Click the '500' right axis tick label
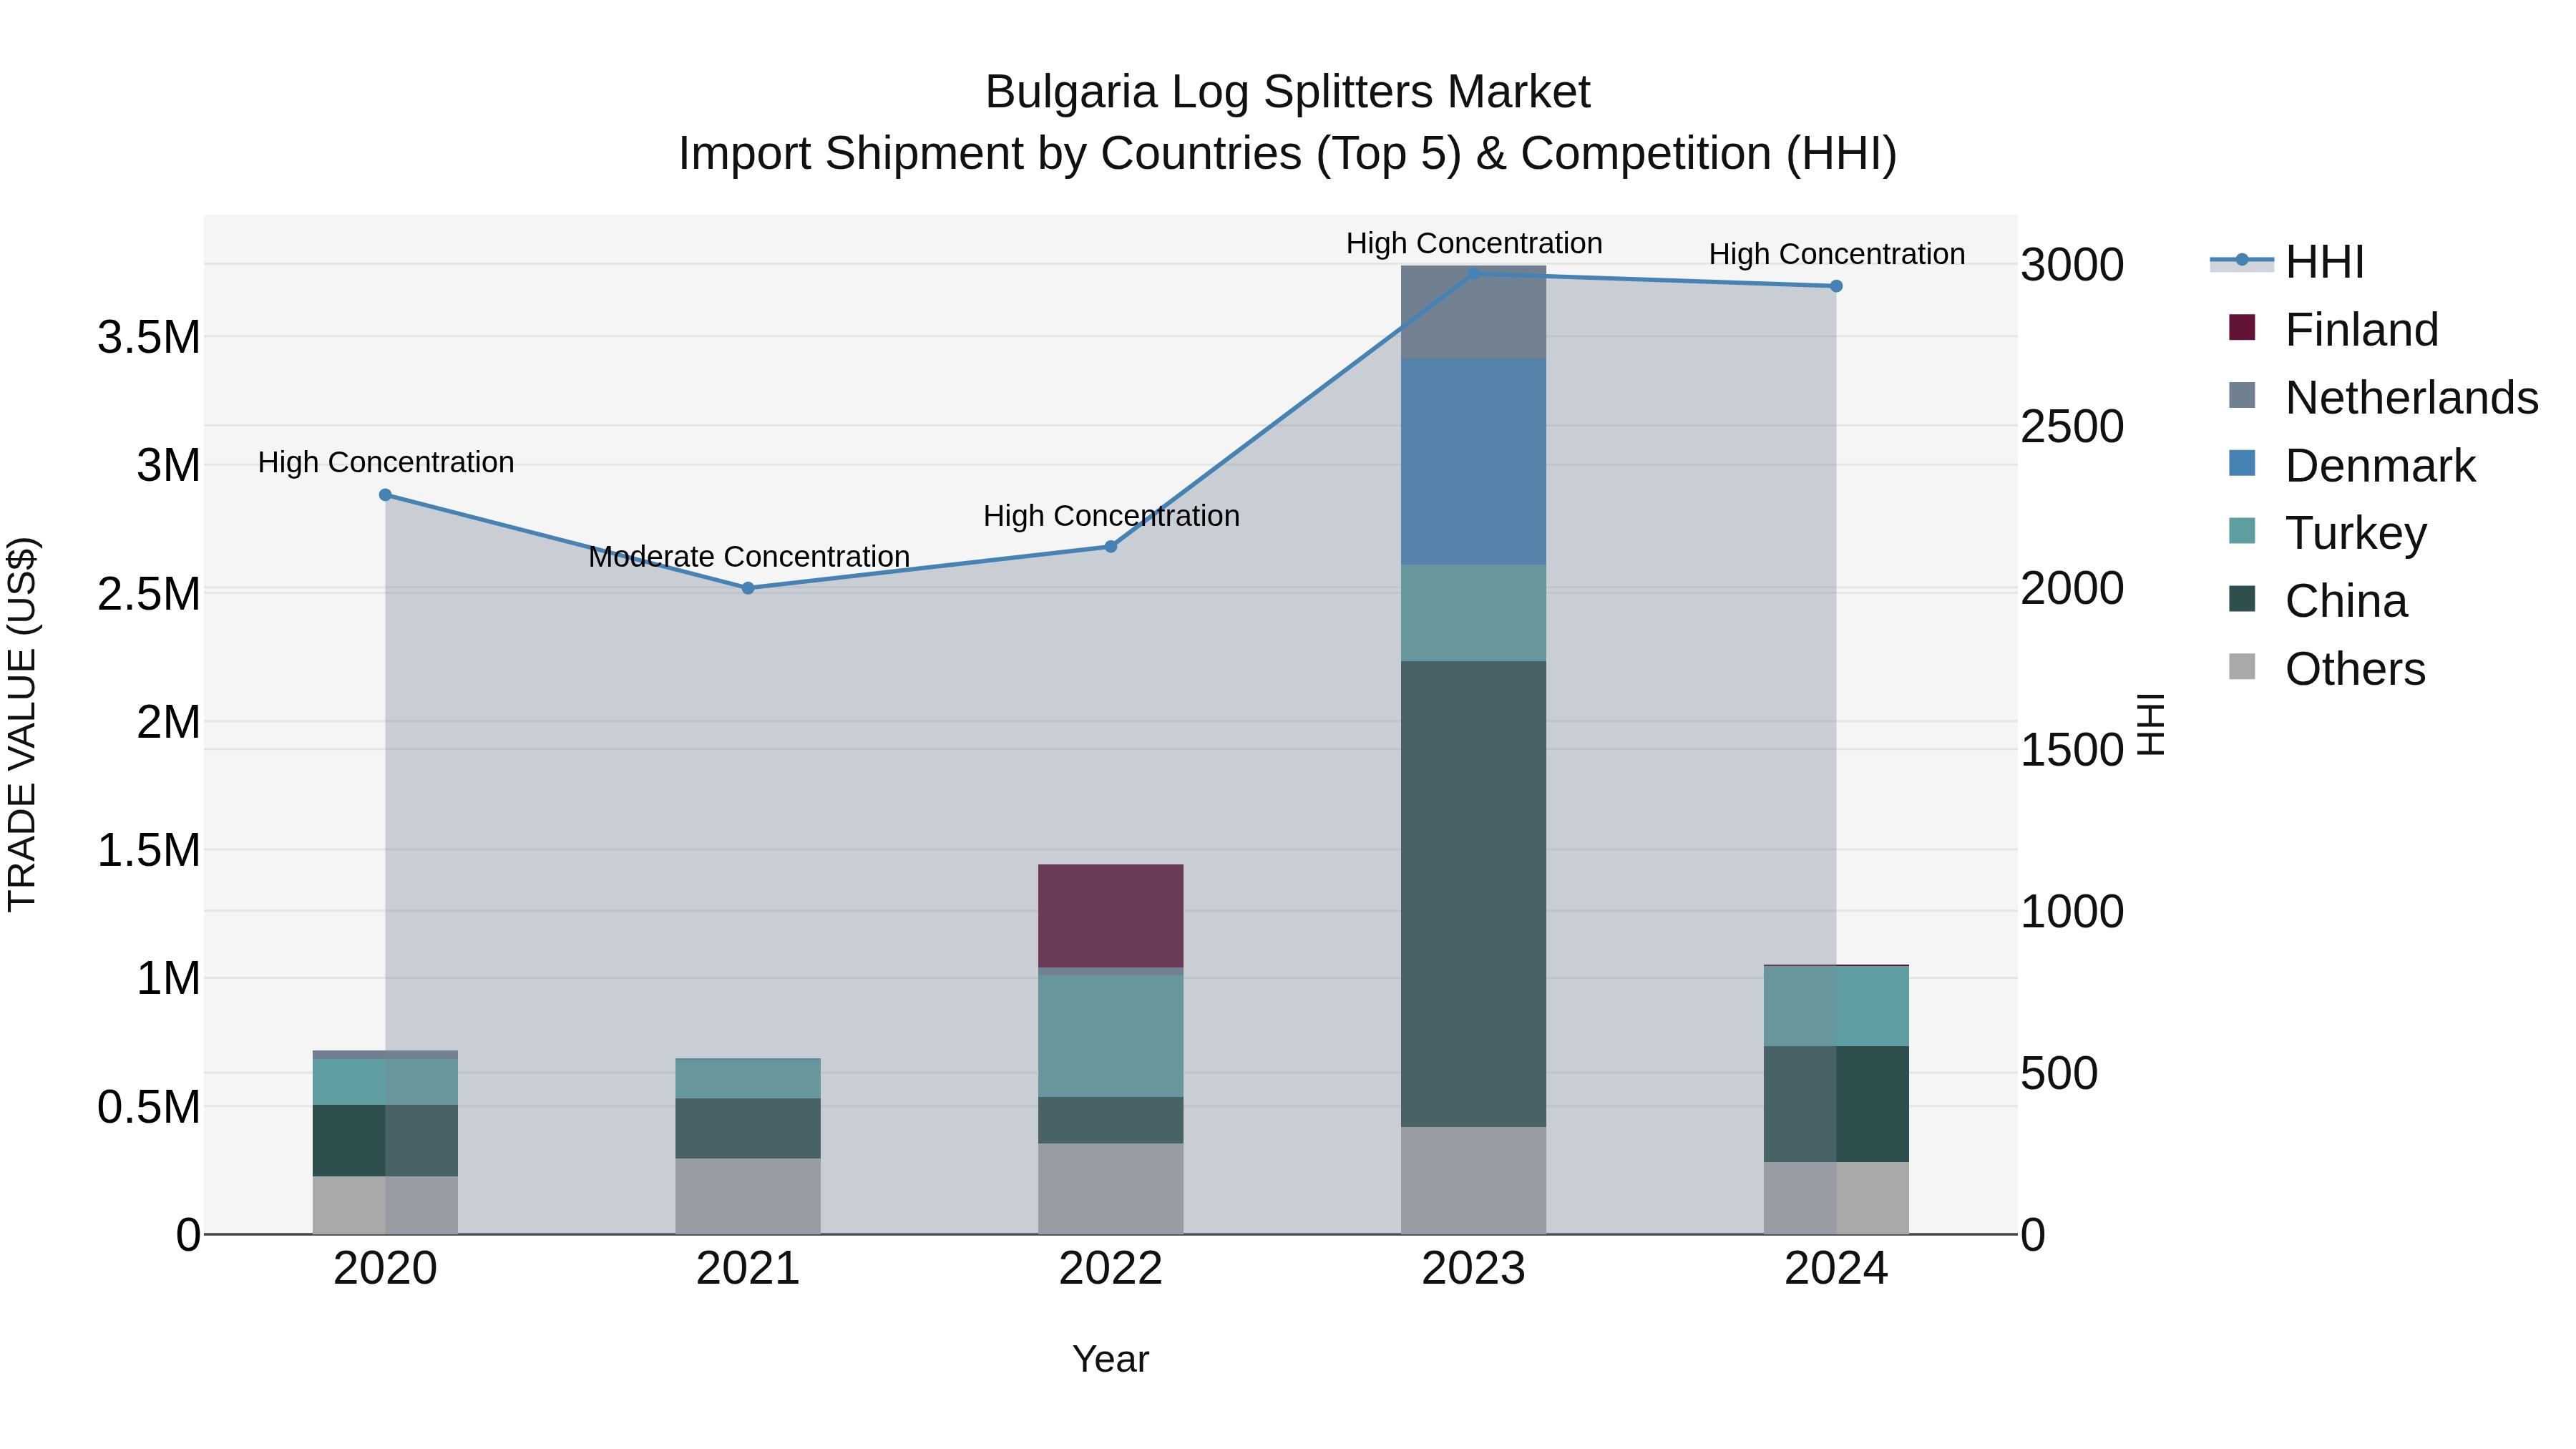The width and height of the screenshot is (2576, 1449). click(x=2059, y=1073)
